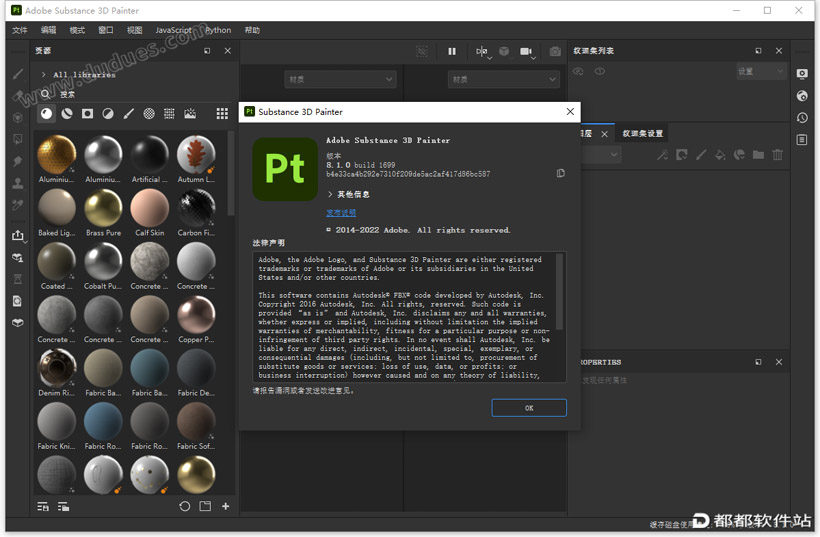Open the Help menu
The height and width of the screenshot is (537, 820).
[x=252, y=30]
